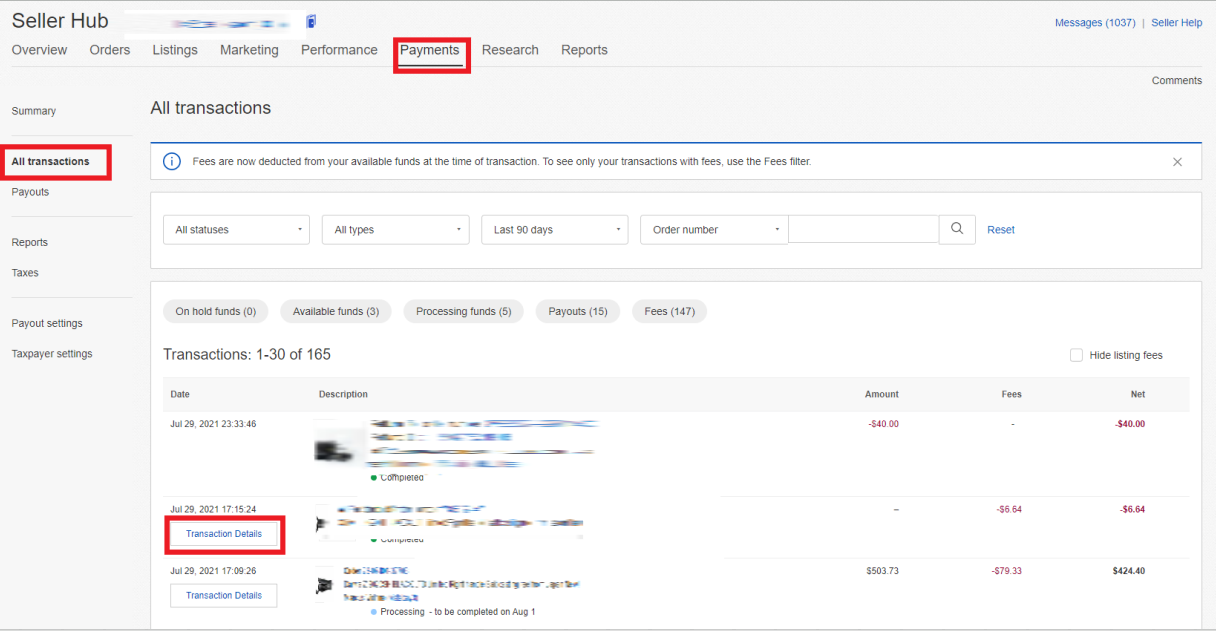Open the Last 90 days date range dropdown

[x=554, y=230]
